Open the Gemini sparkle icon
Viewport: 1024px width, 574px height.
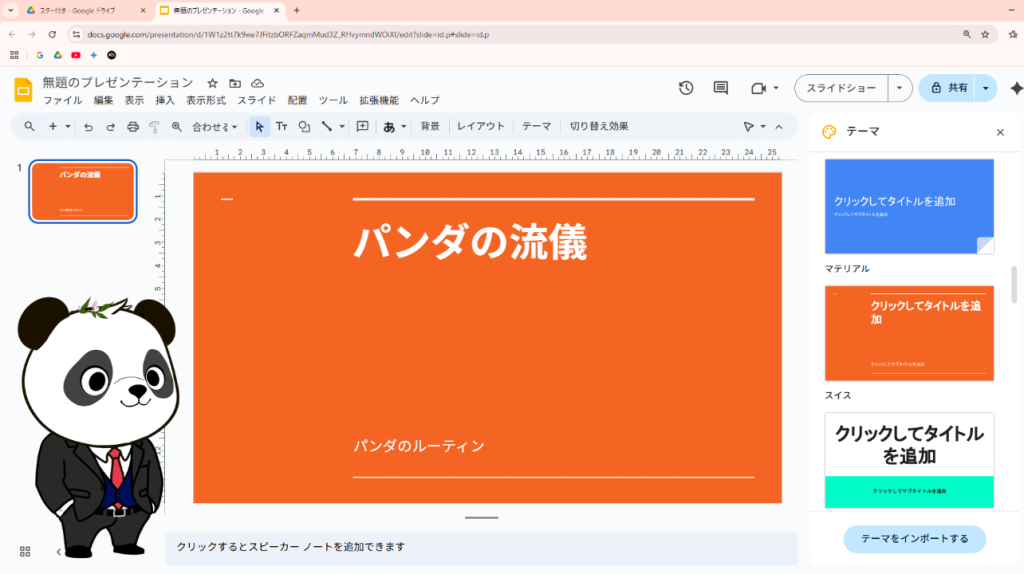(1016, 88)
